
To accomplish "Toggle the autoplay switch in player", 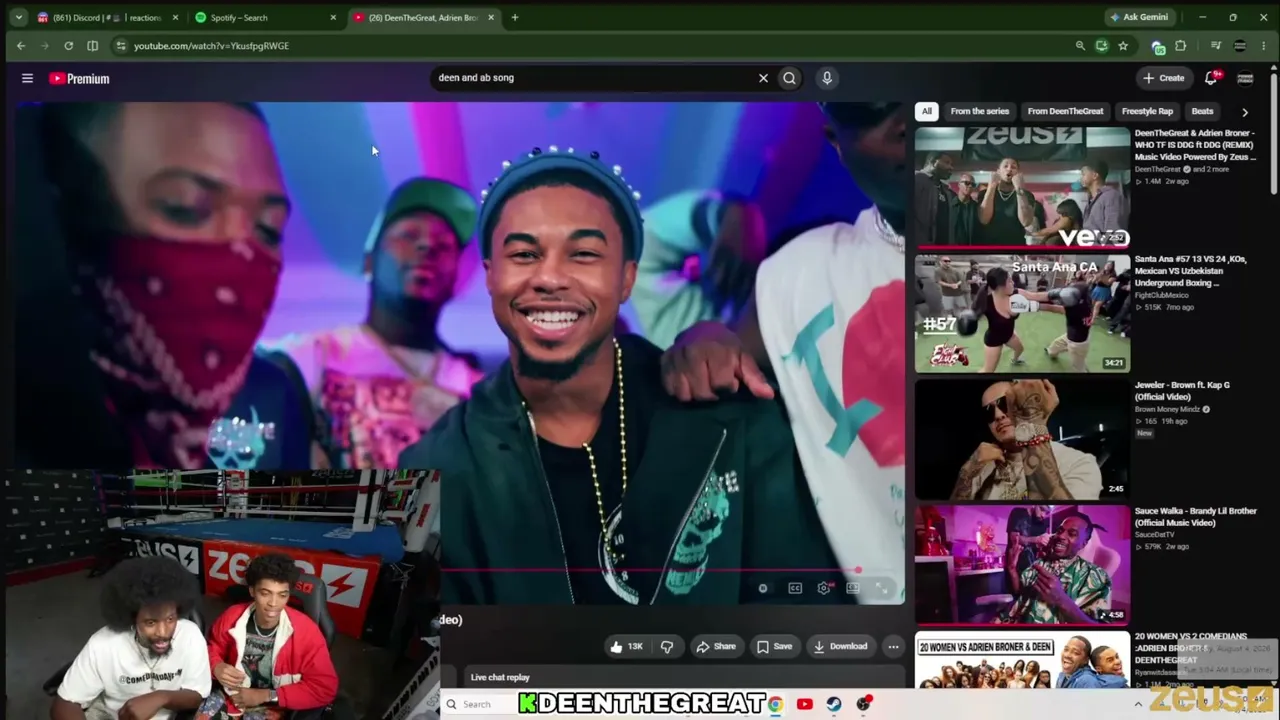I will [x=763, y=588].
